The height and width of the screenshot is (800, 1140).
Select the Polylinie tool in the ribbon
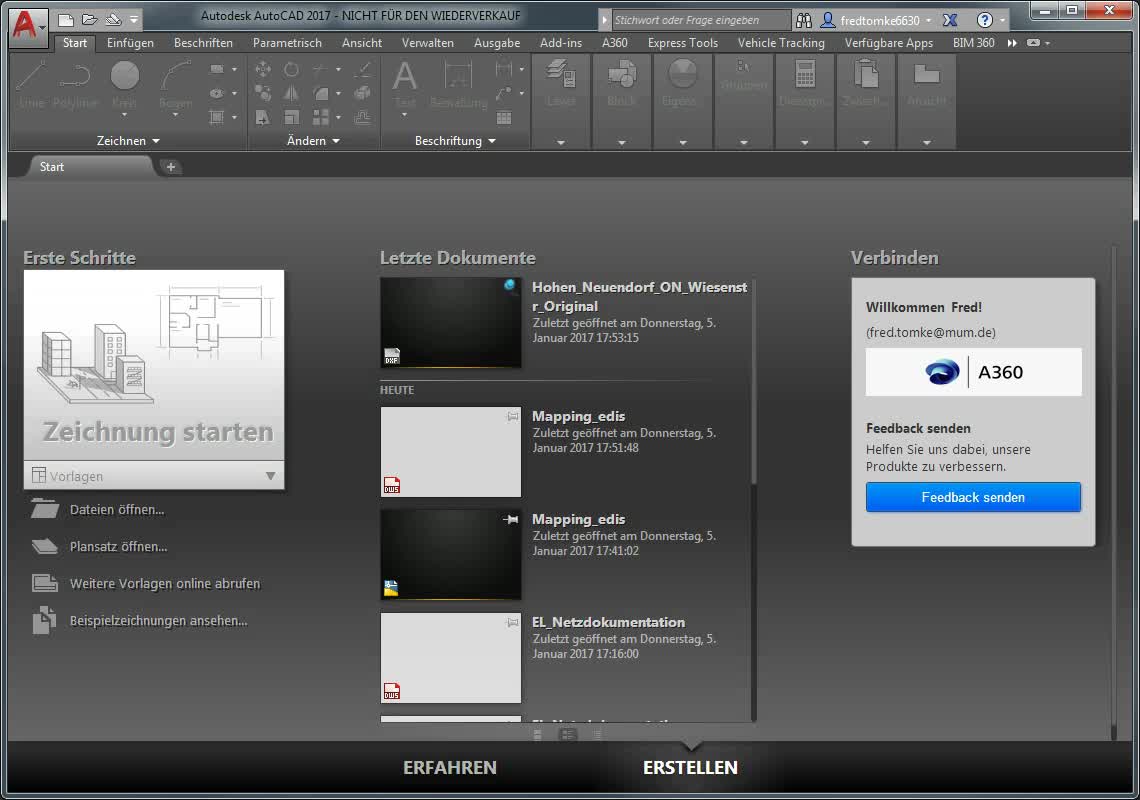(x=75, y=87)
